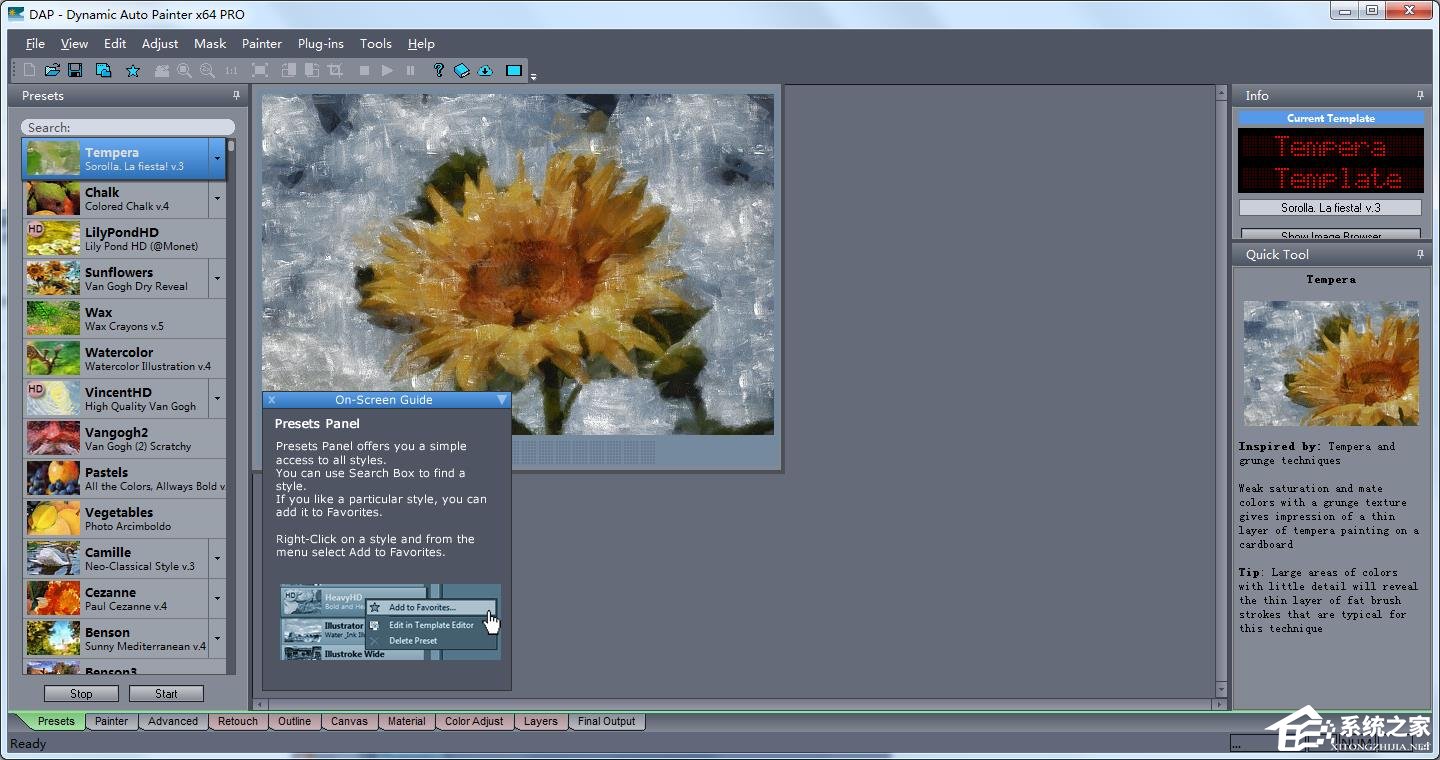
Task: Expand Benson preset dropdown arrow
Action: coord(217,639)
